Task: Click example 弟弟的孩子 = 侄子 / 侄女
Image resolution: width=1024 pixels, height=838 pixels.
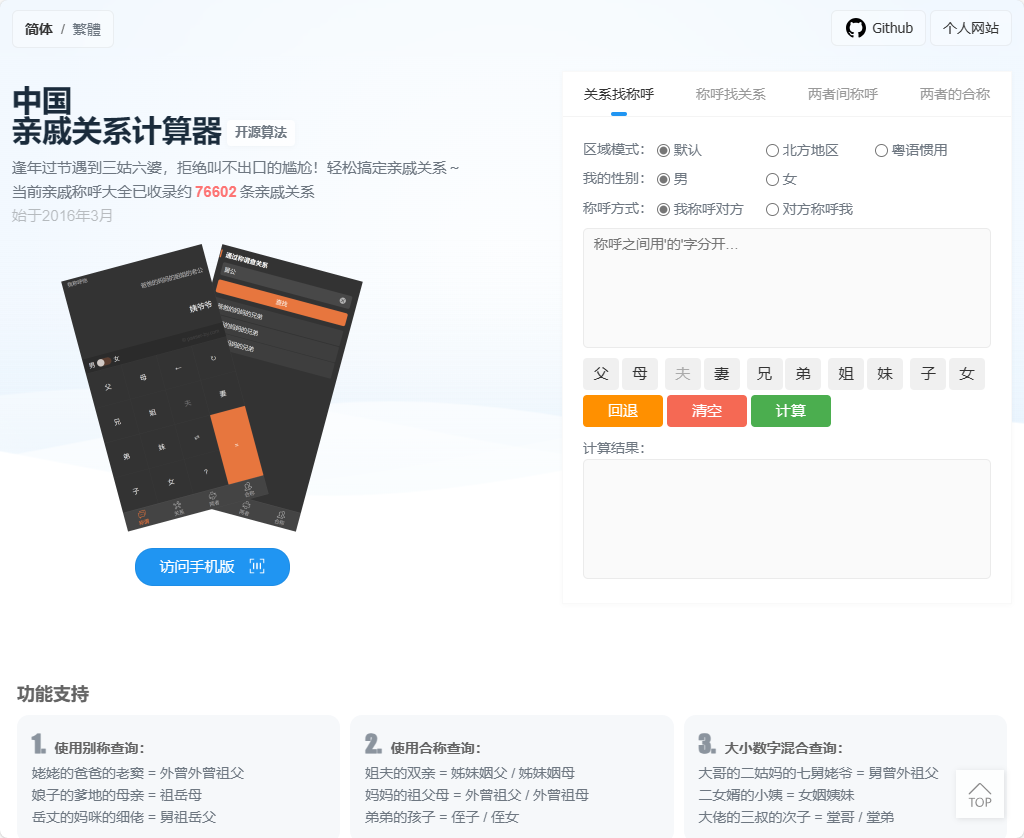Action: pyautogui.click(x=441, y=817)
